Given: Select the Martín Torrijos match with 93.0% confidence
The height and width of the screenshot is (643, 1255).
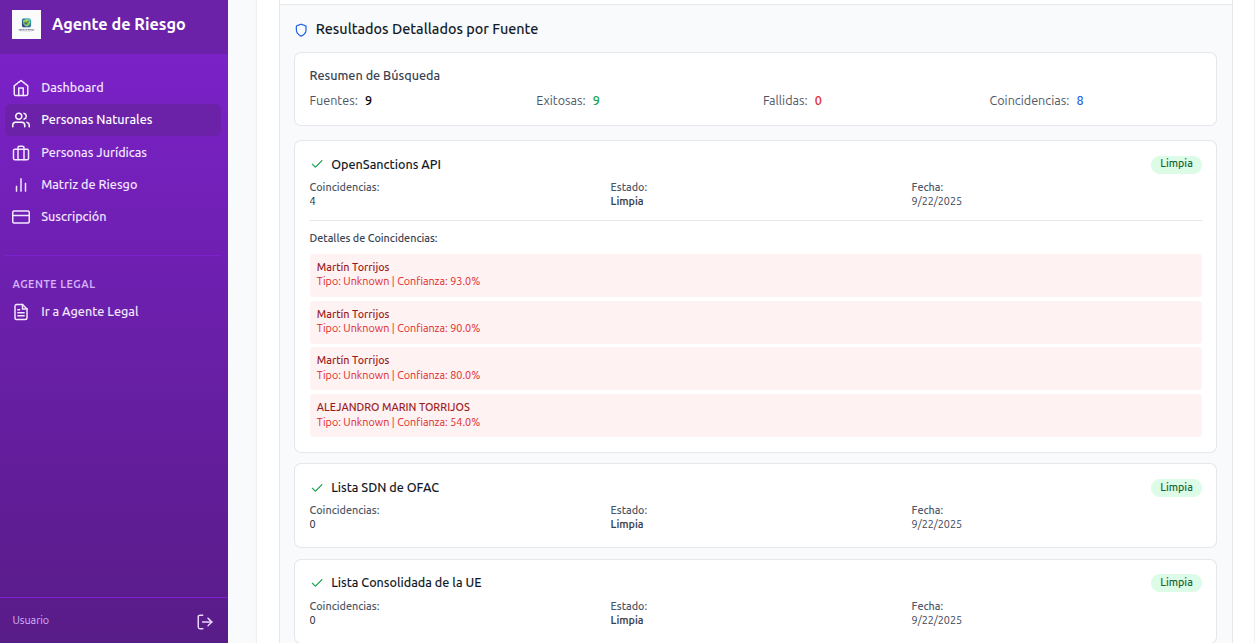Looking at the screenshot, I should (x=757, y=273).
